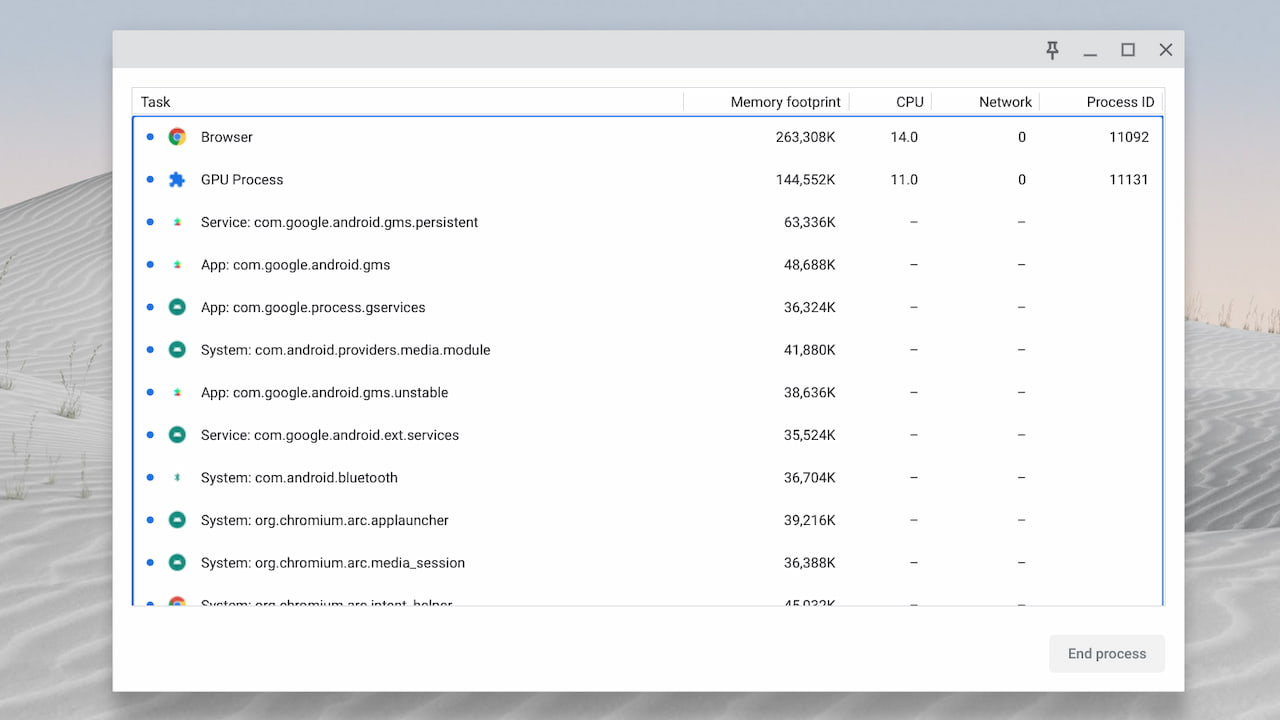Screen dimensions: 1280x720
Task: Select System: org.chromium.arc.media_session row
Action: (648, 563)
